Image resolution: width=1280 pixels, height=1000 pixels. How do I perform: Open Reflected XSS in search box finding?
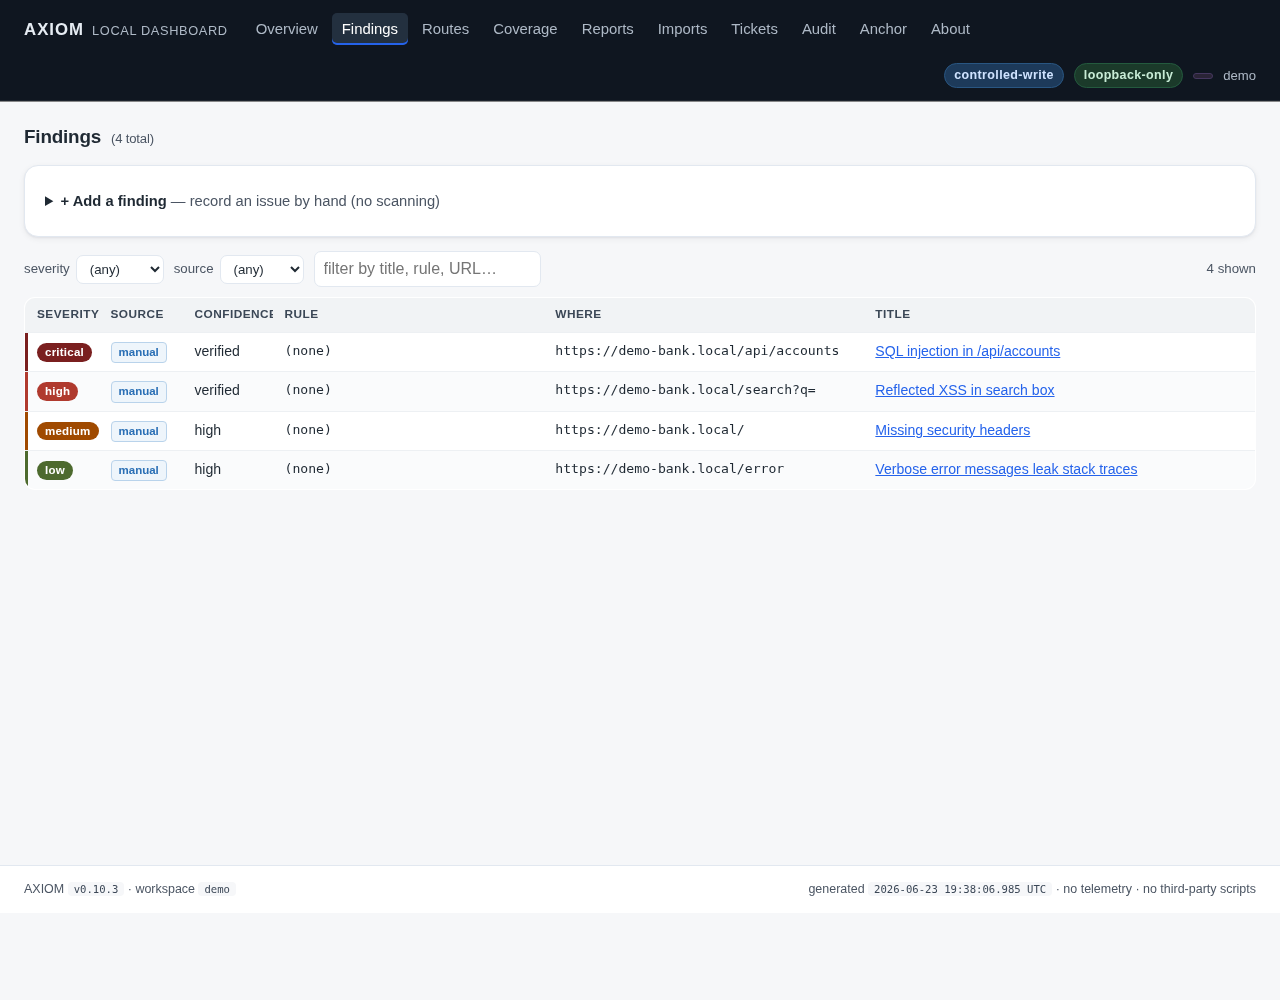[964, 390]
